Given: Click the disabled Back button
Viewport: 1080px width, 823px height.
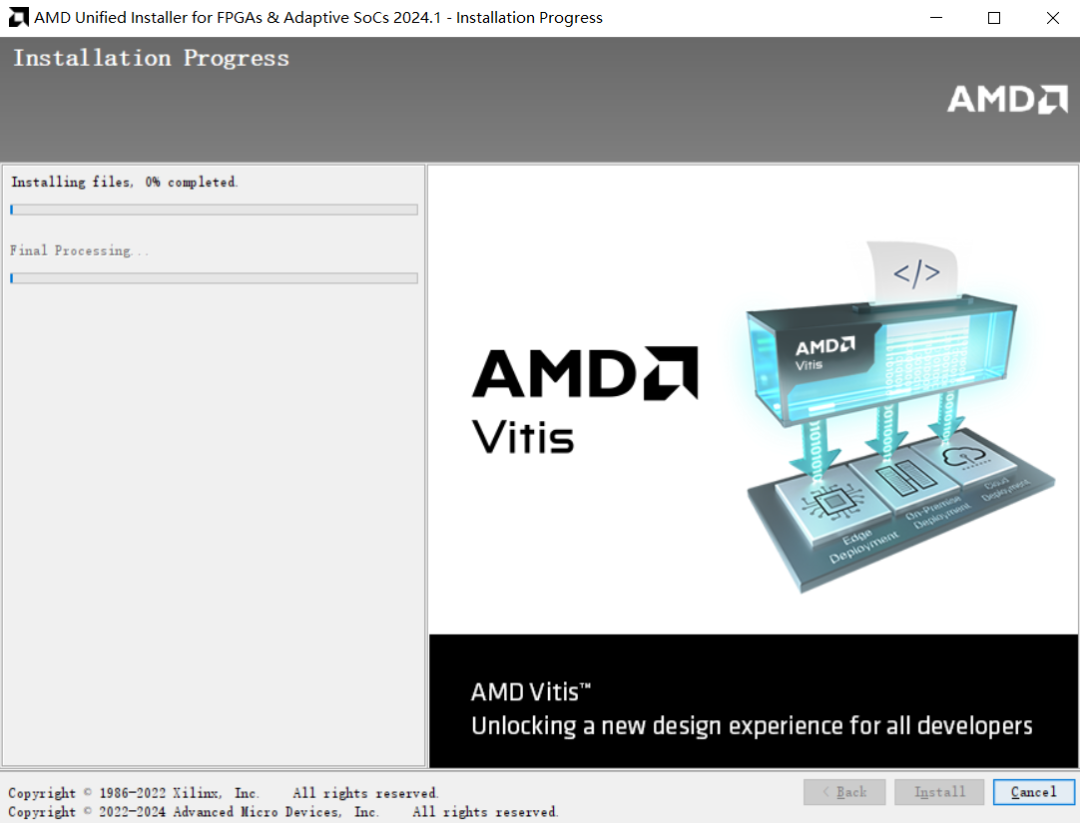Looking at the screenshot, I should point(844,791).
